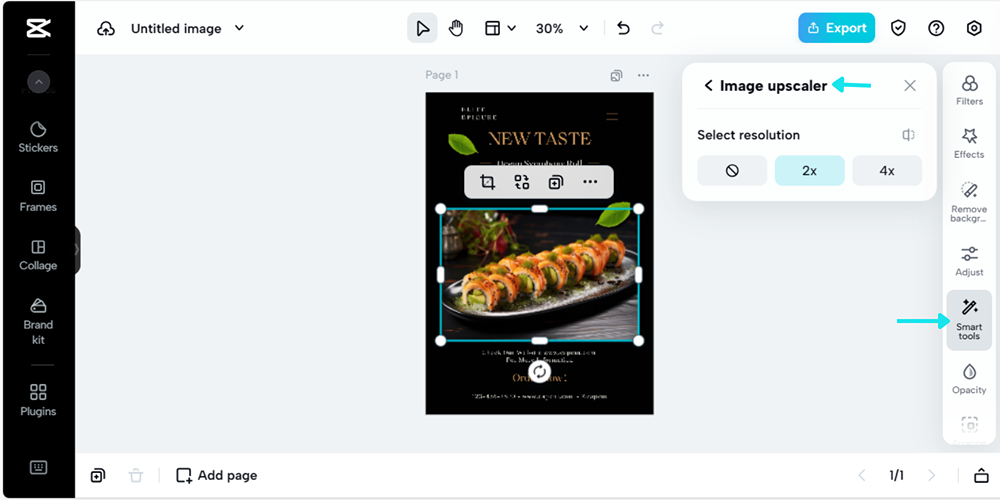Expand the pages panel icon at bottom right
The height and width of the screenshot is (500, 1000).
[x=981, y=475]
